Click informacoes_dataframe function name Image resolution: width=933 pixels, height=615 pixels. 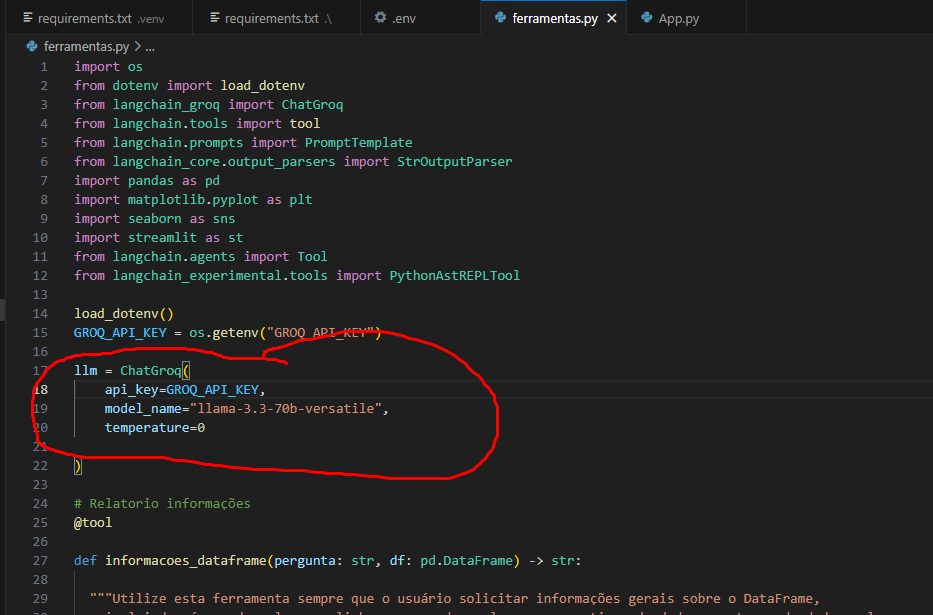[x=186, y=561]
